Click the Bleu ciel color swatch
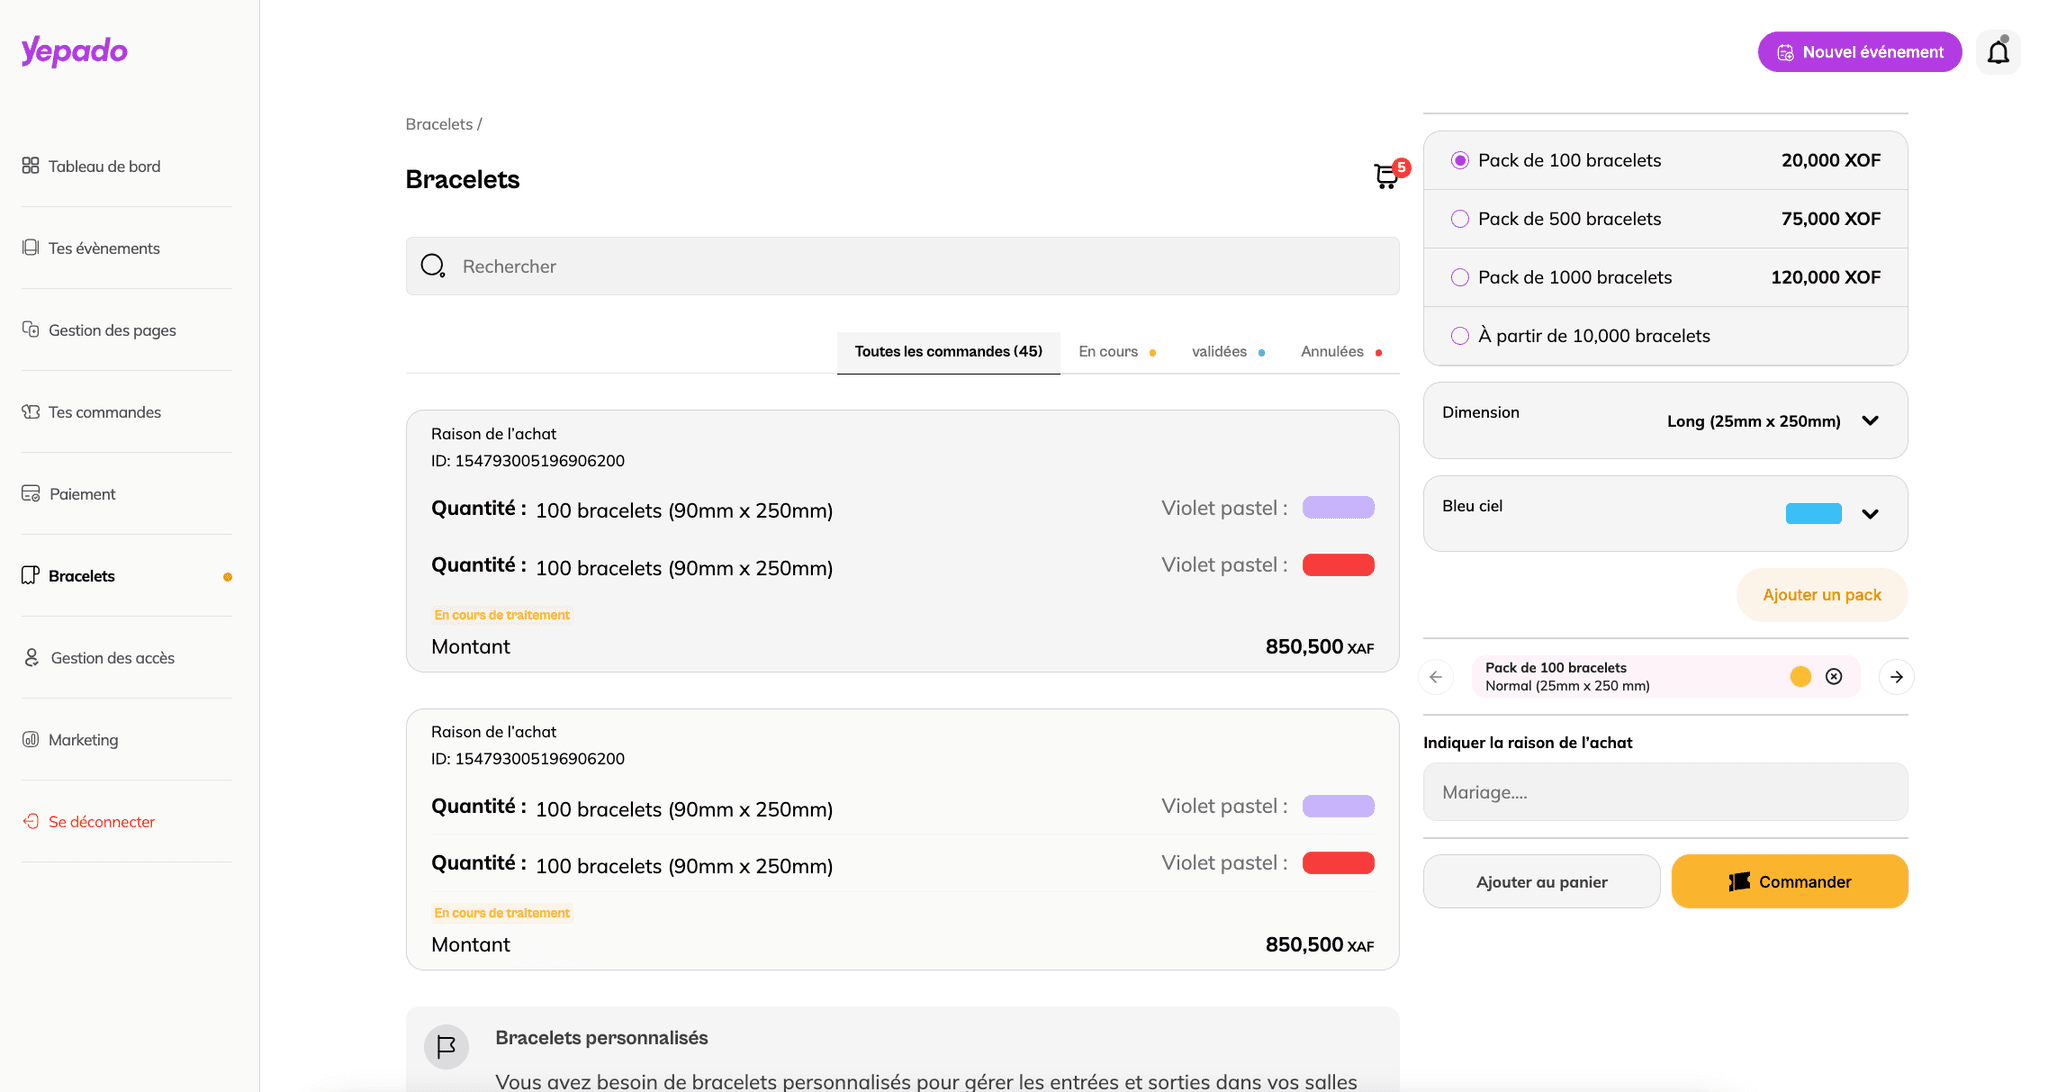2048x1092 pixels. pyautogui.click(x=1813, y=514)
